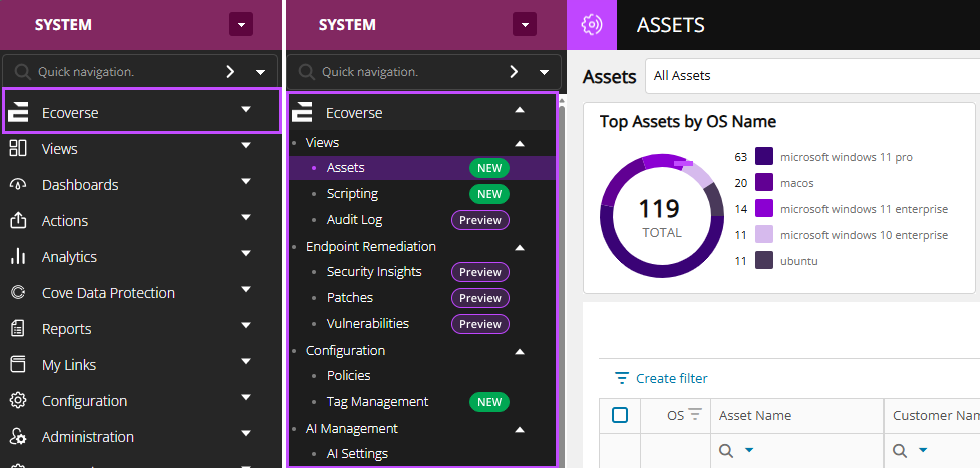This screenshot has height=468, width=980.
Task: Click the search icon under Asset Name column
Action: 726,451
